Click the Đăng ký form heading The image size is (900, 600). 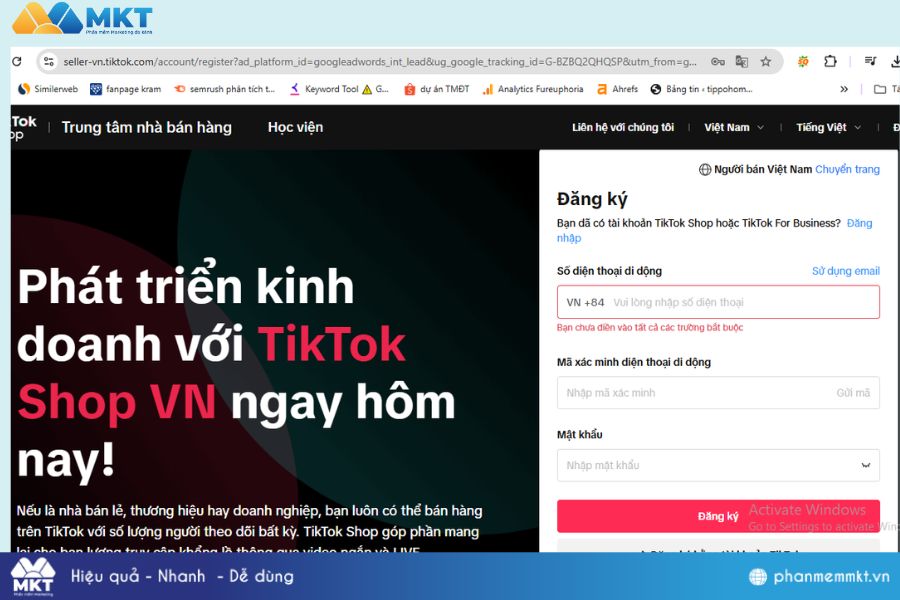pyautogui.click(x=592, y=199)
